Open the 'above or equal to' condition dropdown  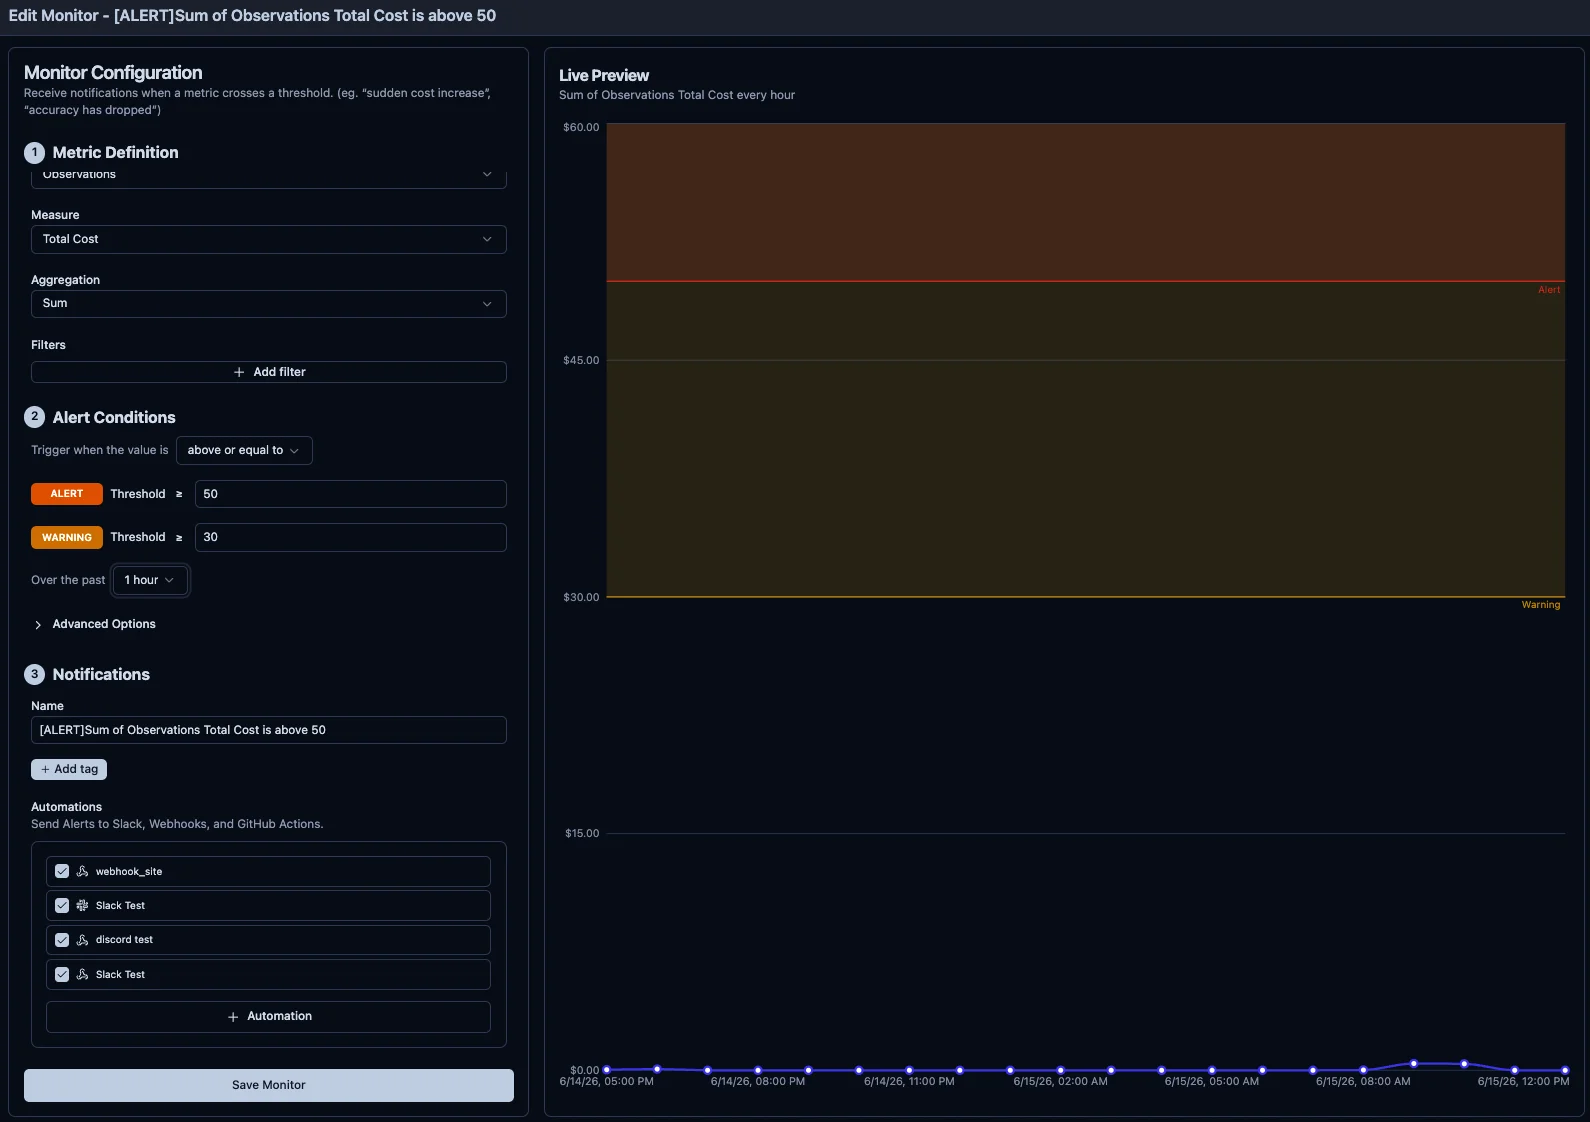coord(244,450)
